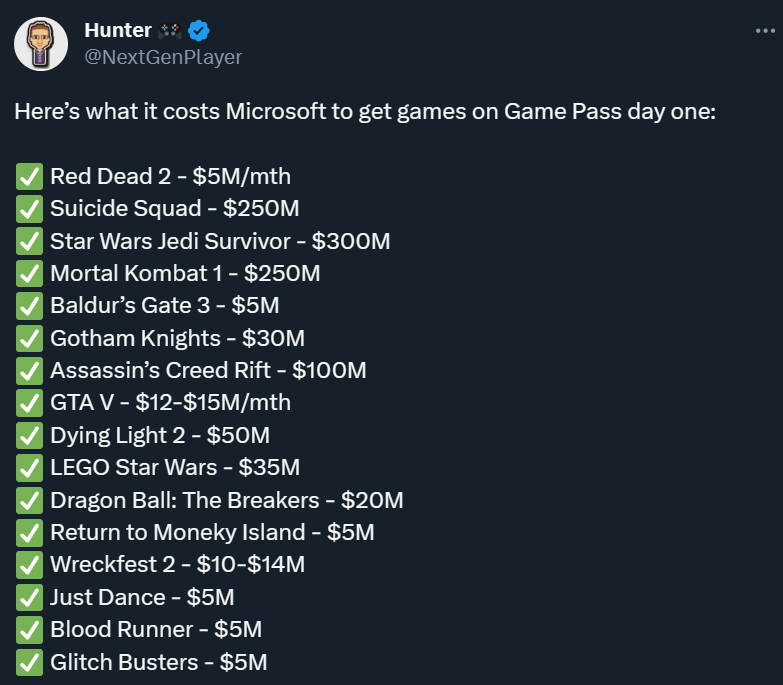Click the green checkmark beside GTA V
Viewport: 783px width, 685px height.
click(x=29, y=403)
